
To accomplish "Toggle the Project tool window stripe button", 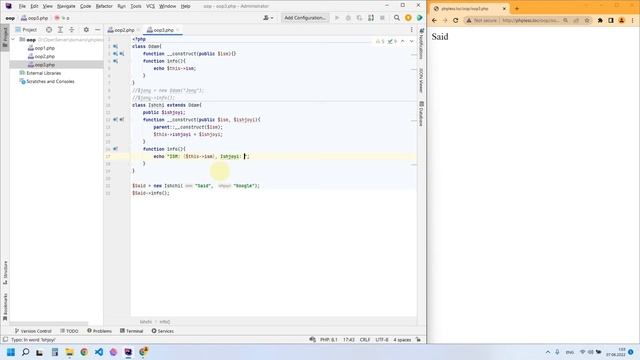I will (x=5, y=37).
